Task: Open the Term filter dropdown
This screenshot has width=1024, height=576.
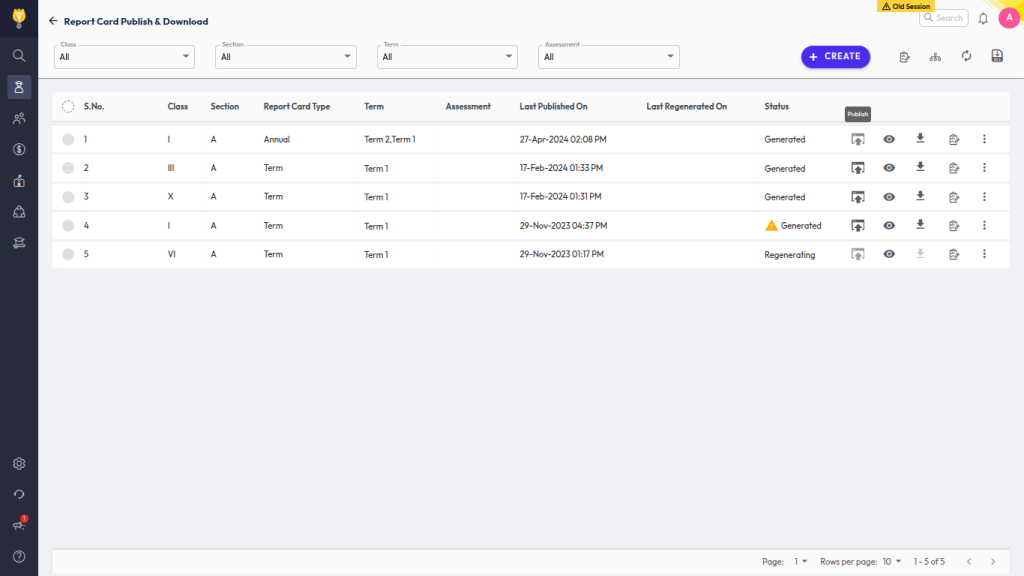Action: [x=448, y=57]
